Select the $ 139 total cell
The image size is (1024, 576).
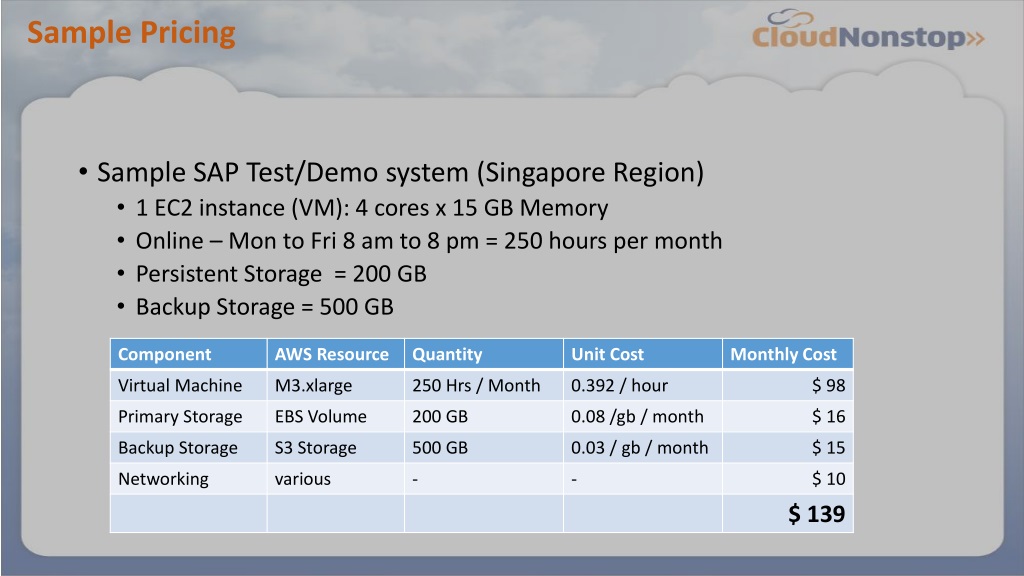tap(788, 514)
